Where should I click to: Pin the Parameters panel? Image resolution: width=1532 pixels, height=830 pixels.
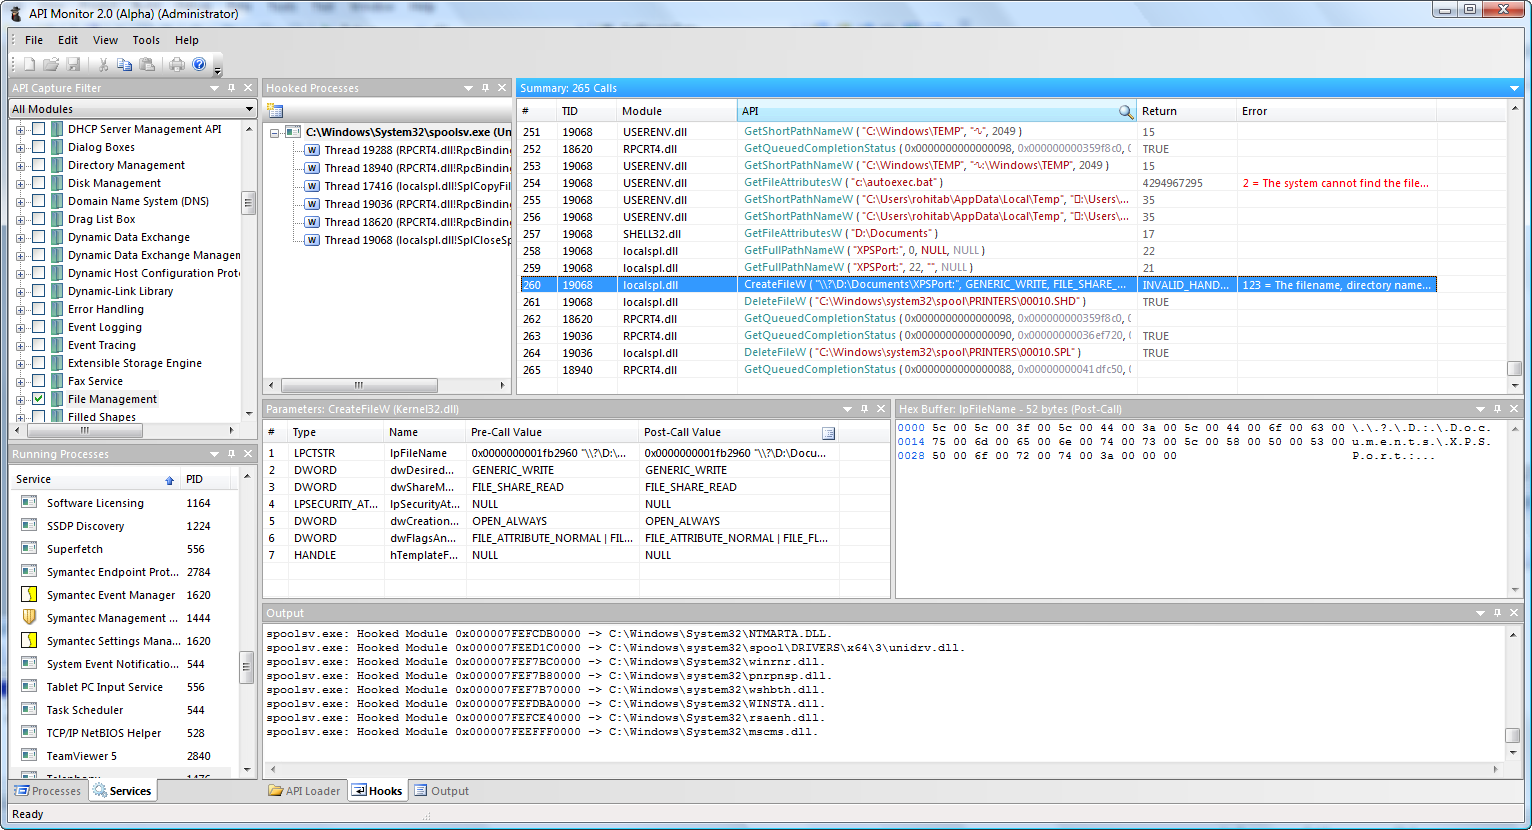point(864,409)
